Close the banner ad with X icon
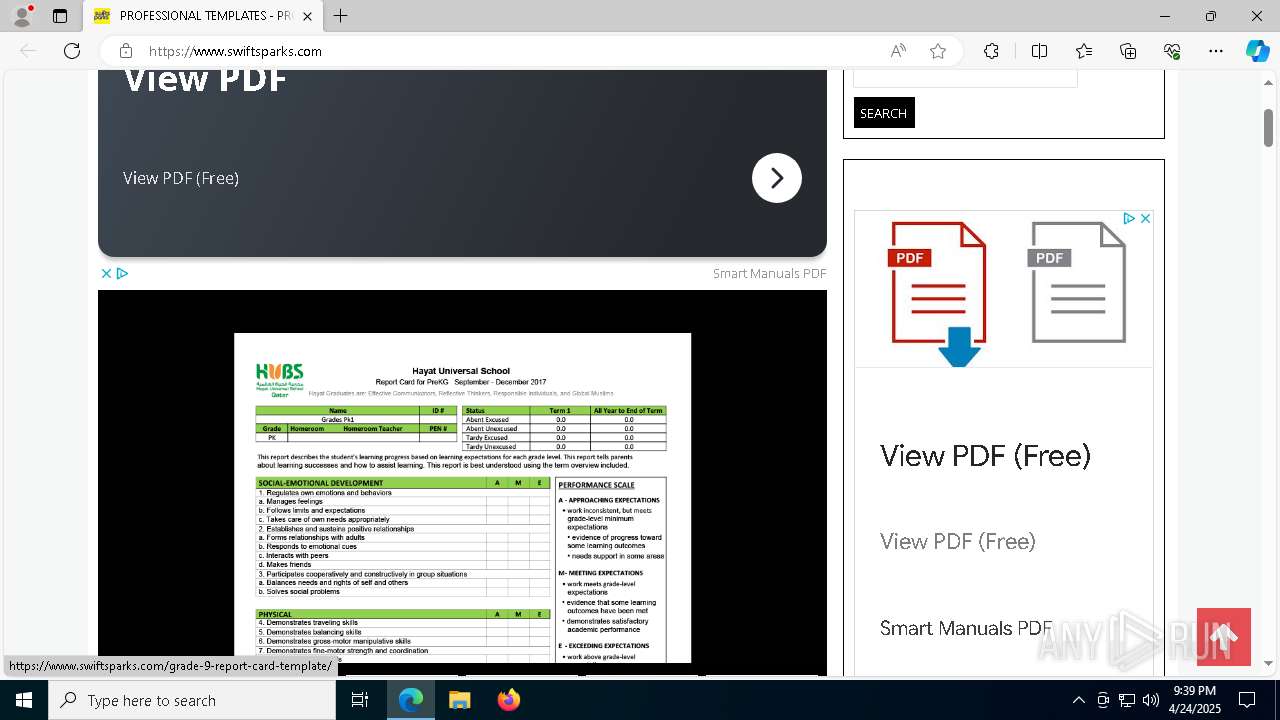The width and height of the screenshot is (1280, 720). [x=106, y=273]
